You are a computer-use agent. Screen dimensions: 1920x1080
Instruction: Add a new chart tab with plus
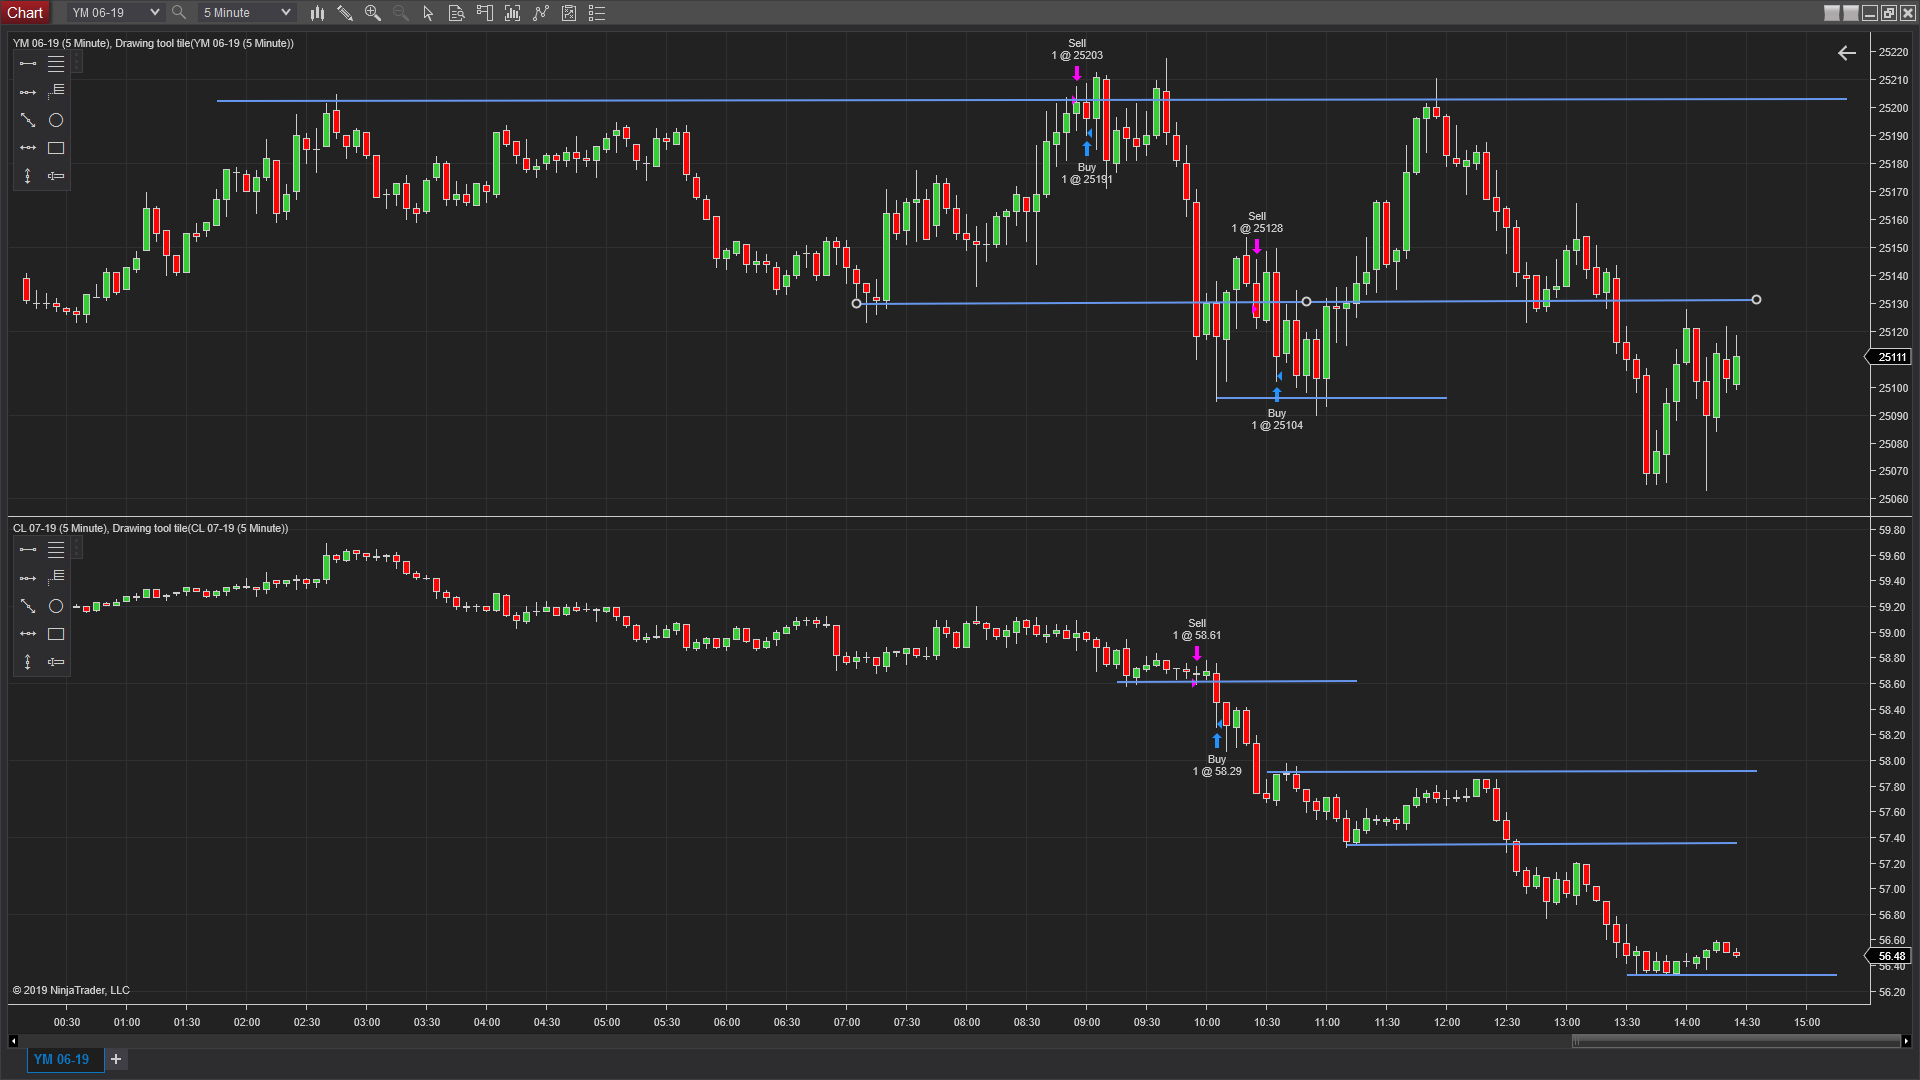pos(116,1059)
